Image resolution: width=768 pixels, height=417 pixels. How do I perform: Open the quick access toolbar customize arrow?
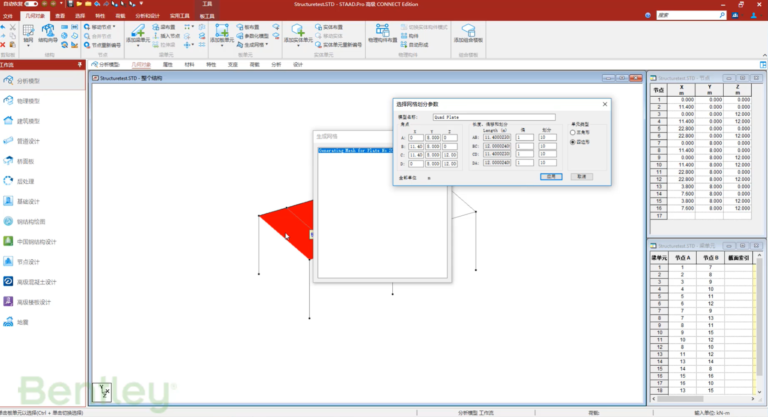(x=141, y=4)
